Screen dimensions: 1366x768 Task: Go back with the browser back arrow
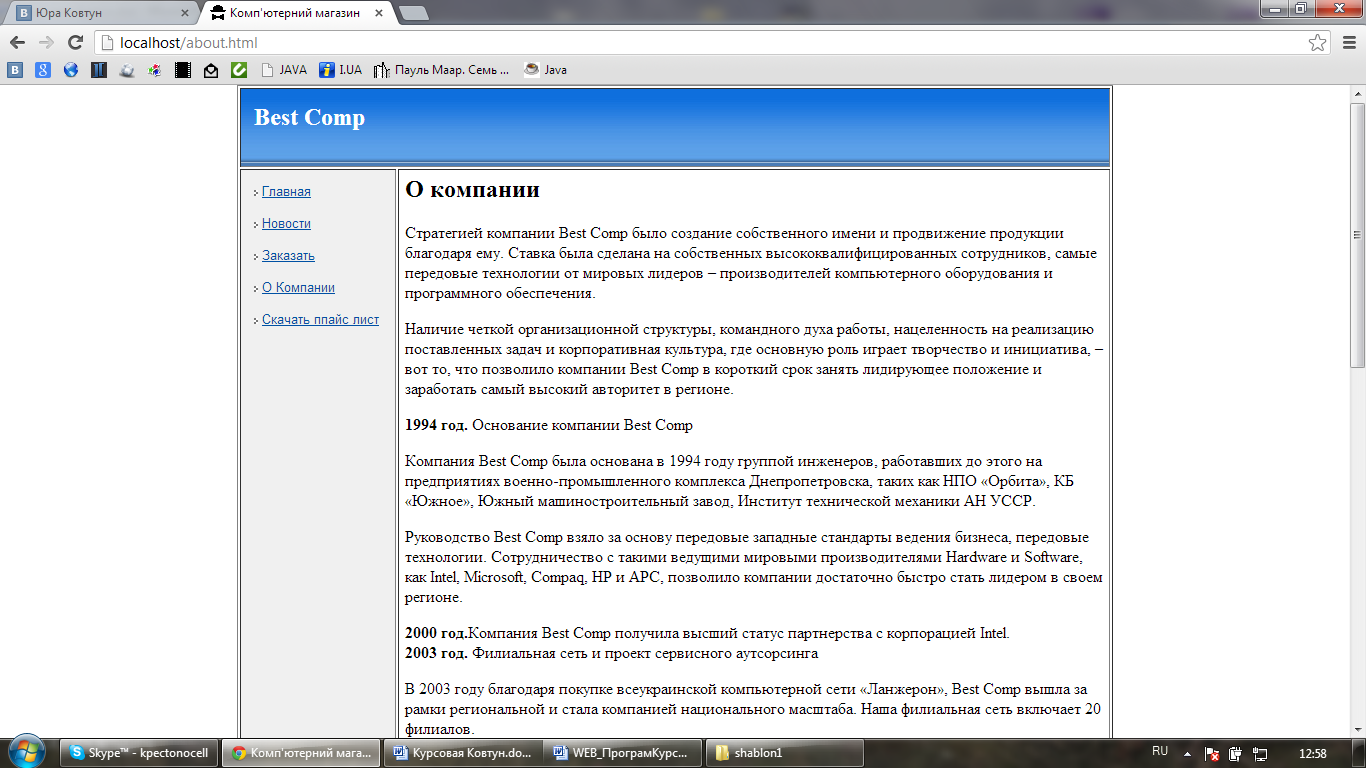pyautogui.click(x=17, y=42)
